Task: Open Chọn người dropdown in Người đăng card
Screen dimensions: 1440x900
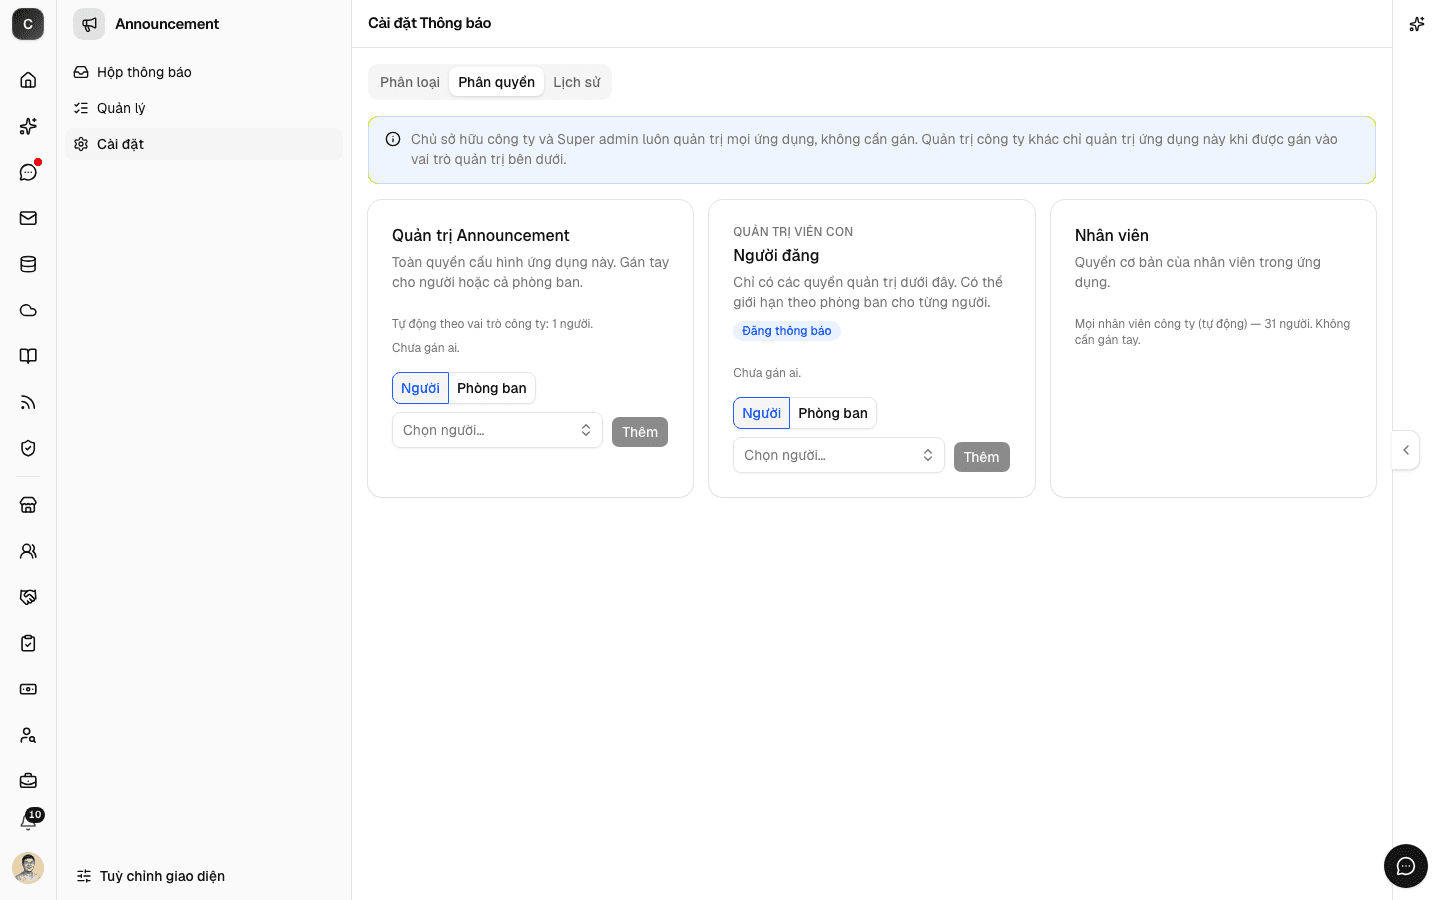Action: (839, 455)
